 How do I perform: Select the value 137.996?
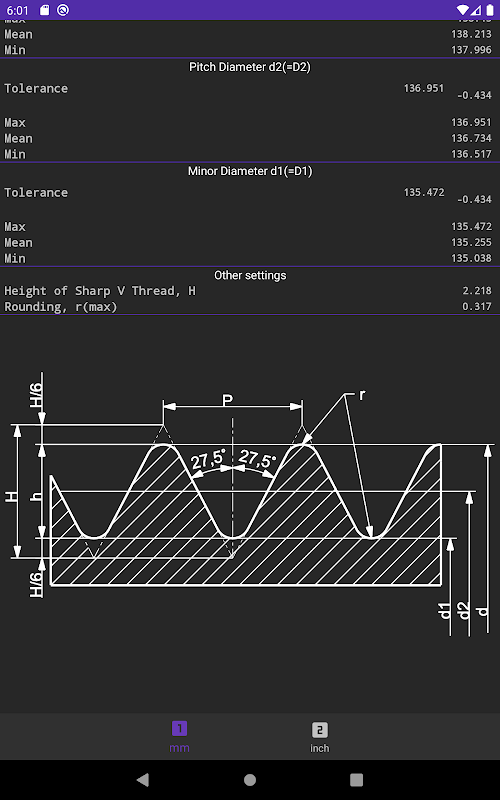point(471,50)
